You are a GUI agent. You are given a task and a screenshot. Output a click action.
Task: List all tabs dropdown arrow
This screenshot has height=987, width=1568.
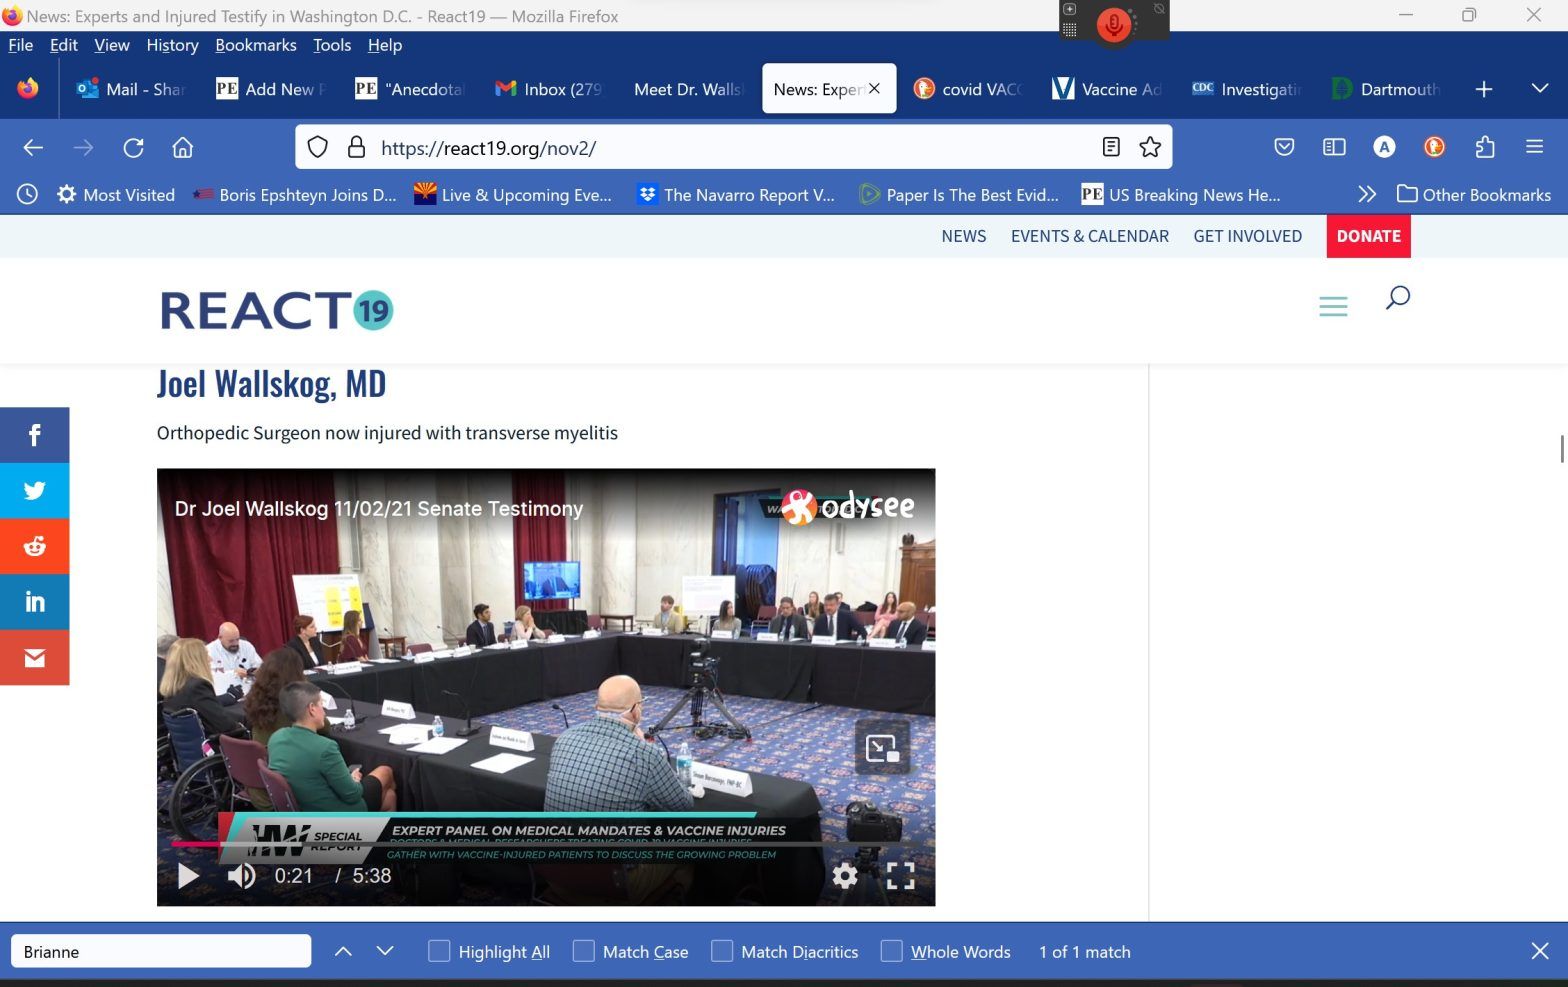click(x=1540, y=88)
